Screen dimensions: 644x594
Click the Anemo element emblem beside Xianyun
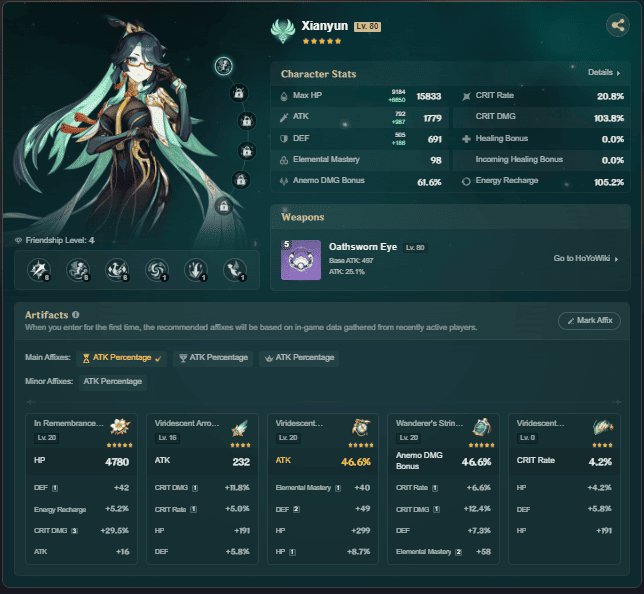(x=283, y=31)
